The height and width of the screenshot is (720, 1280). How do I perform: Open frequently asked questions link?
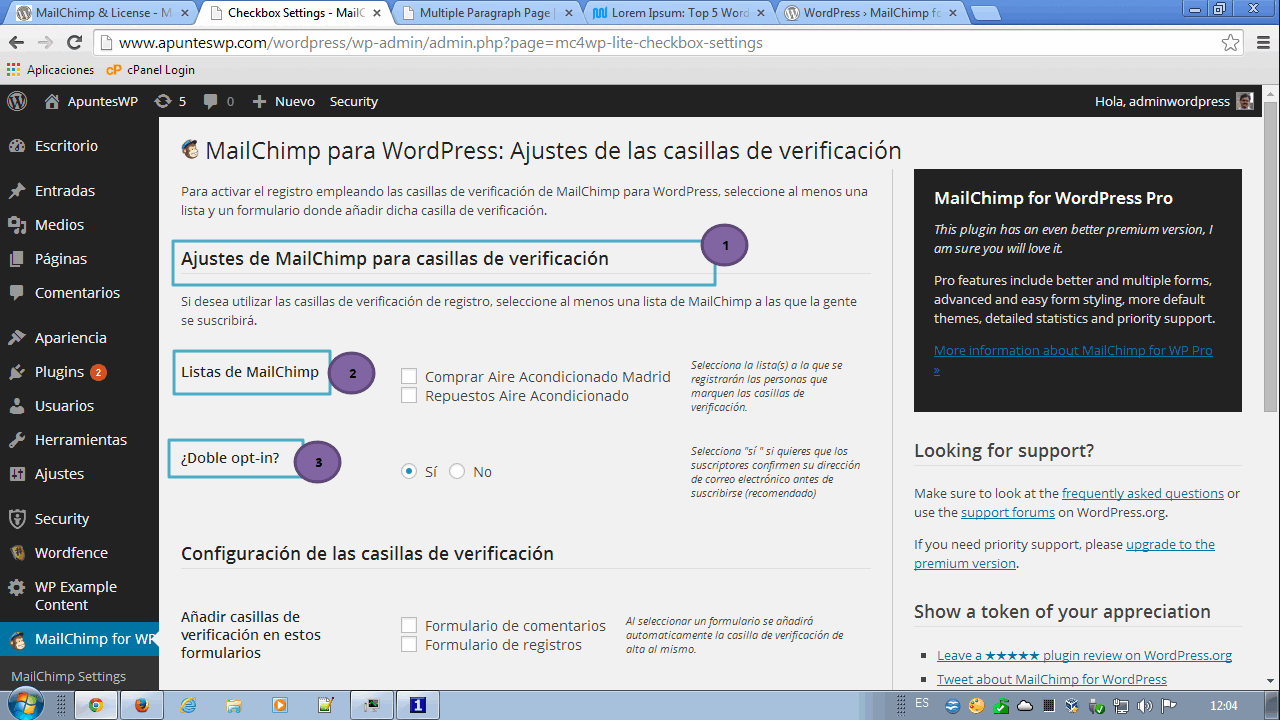coord(1142,493)
